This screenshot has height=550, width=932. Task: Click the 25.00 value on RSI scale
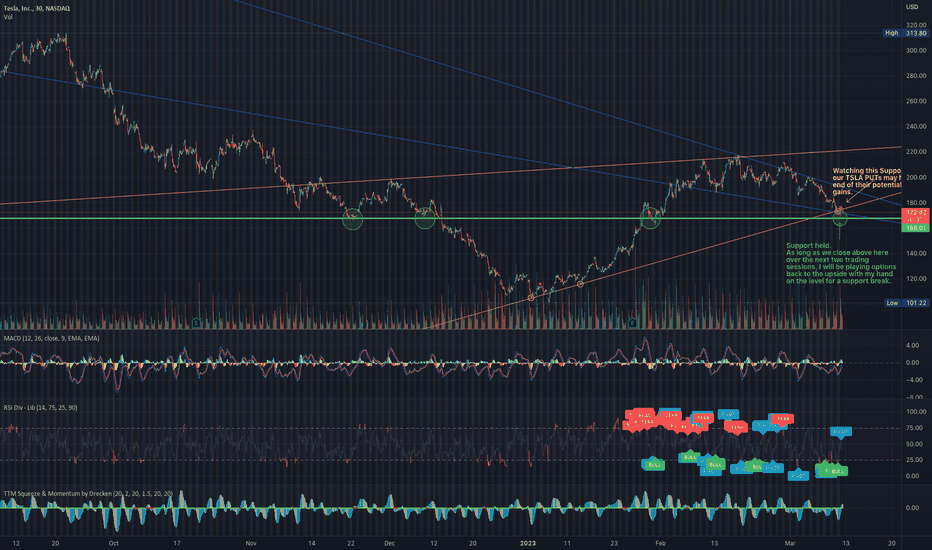click(x=914, y=460)
